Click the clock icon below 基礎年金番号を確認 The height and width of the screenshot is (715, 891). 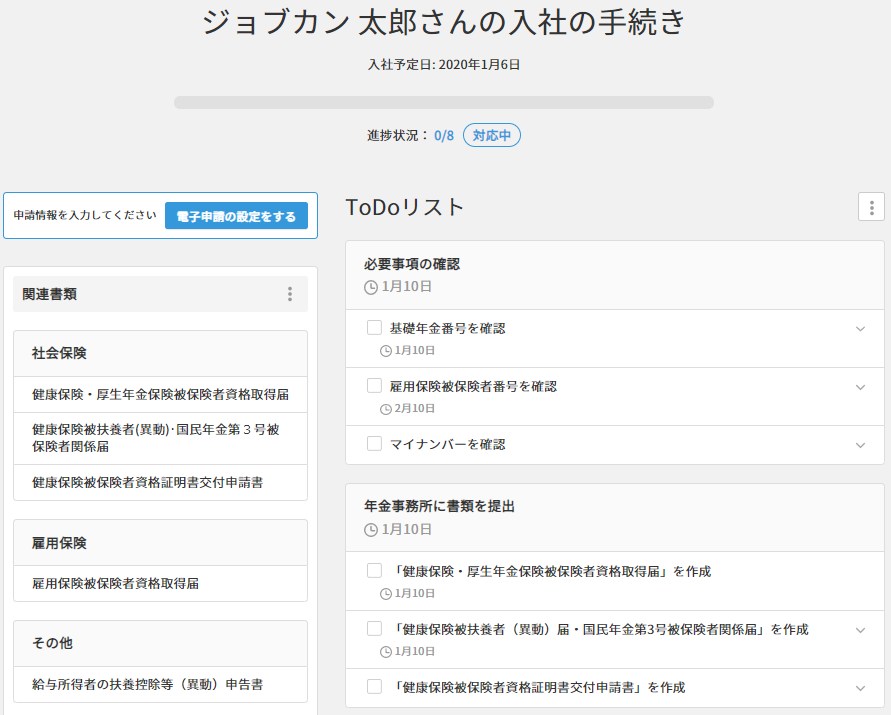tap(386, 351)
